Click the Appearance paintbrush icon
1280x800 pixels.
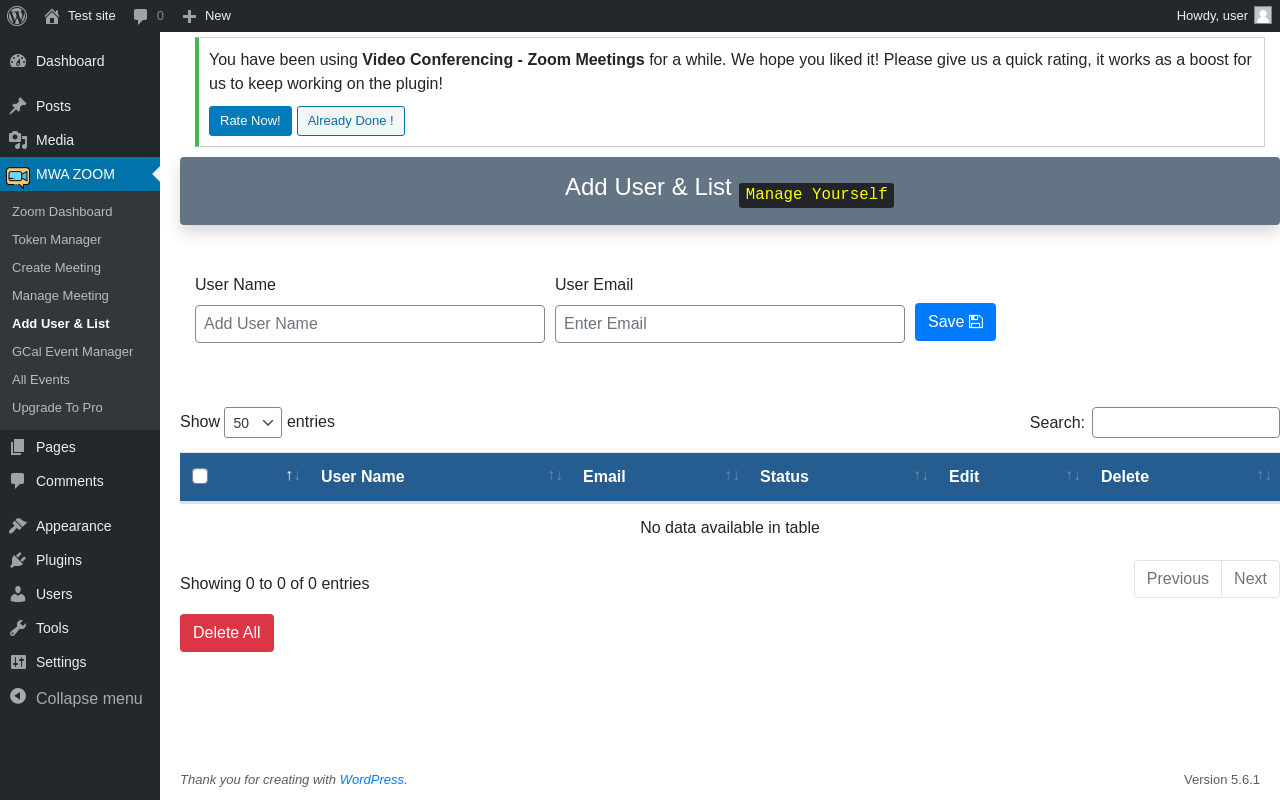(18, 526)
